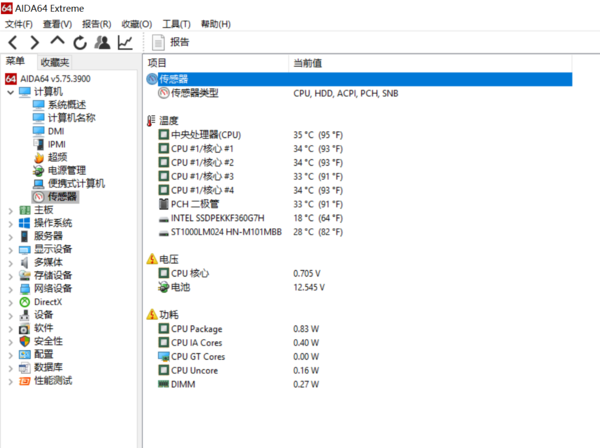Screen dimensions: 600x448
Task: Click the 便携式计算机 laptop icon
Action: [x=39, y=184]
